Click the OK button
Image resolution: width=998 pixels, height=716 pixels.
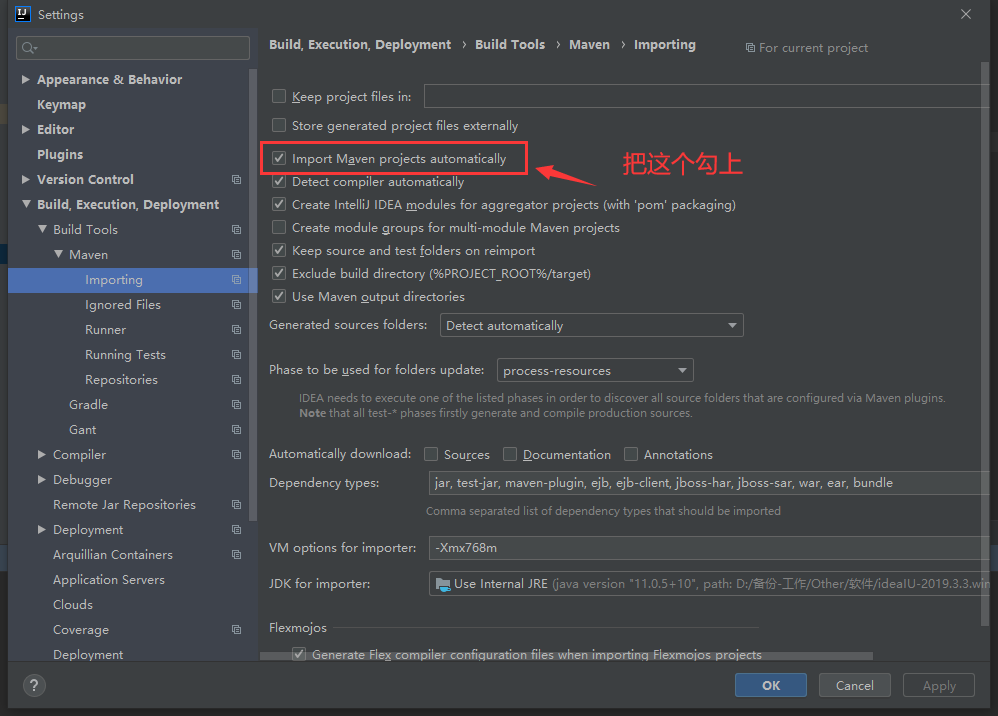click(771, 685)
